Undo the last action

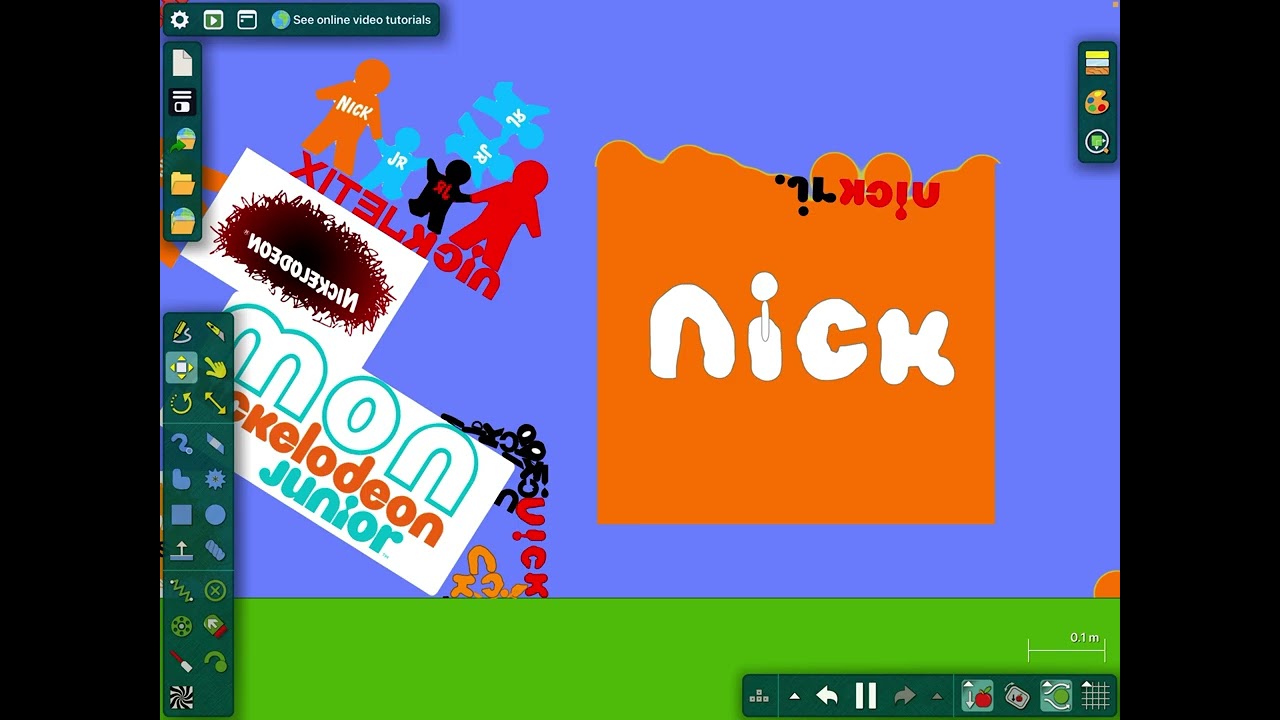pyautogui.click(x=827, y=696)
